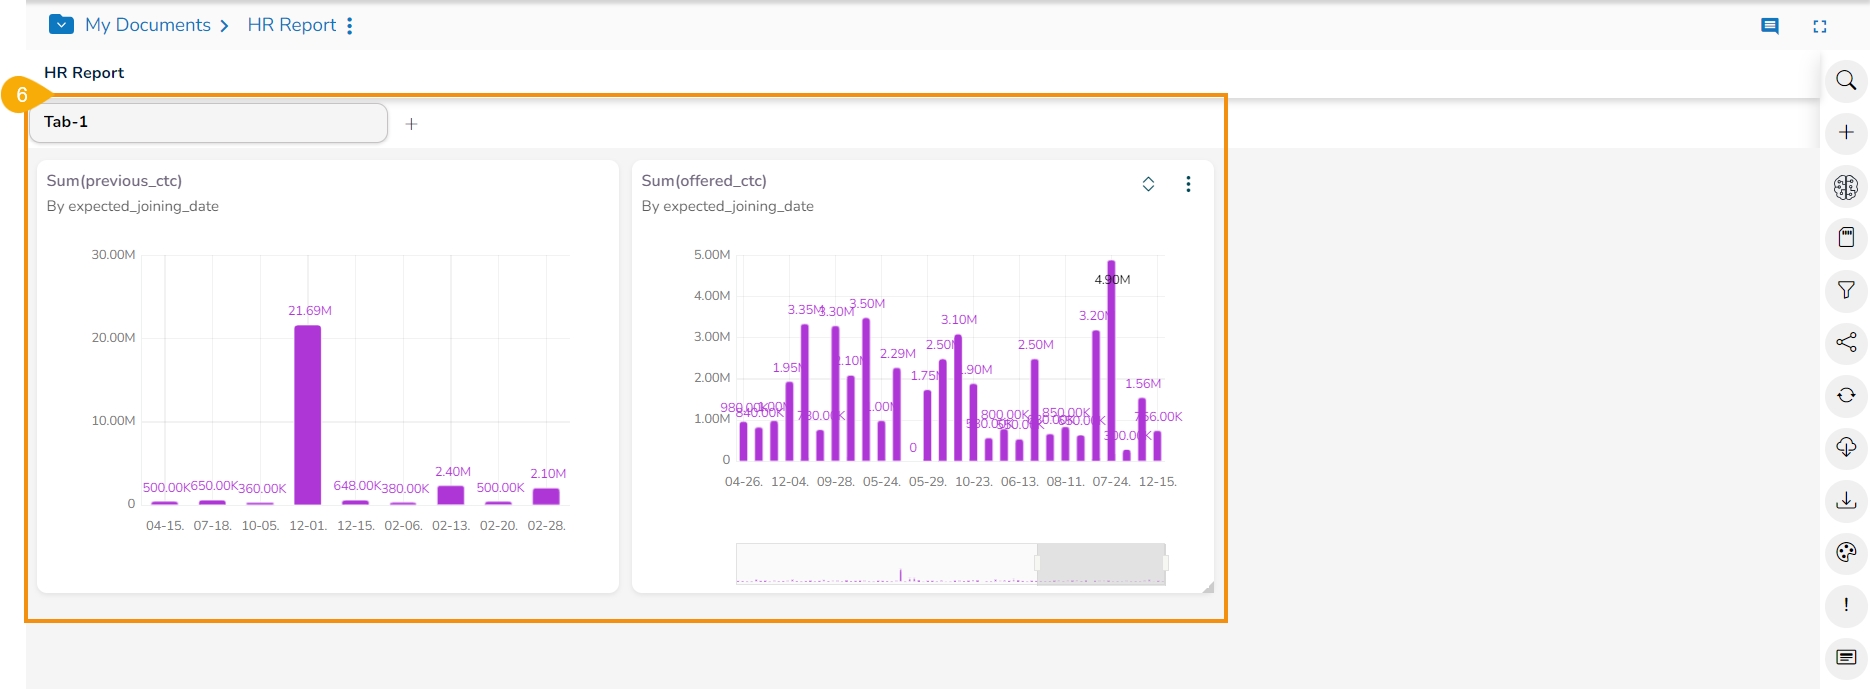Viewport: 1870px width, 689px height.
Task: Open the AI brain icon
Action: pos(1846,186)
